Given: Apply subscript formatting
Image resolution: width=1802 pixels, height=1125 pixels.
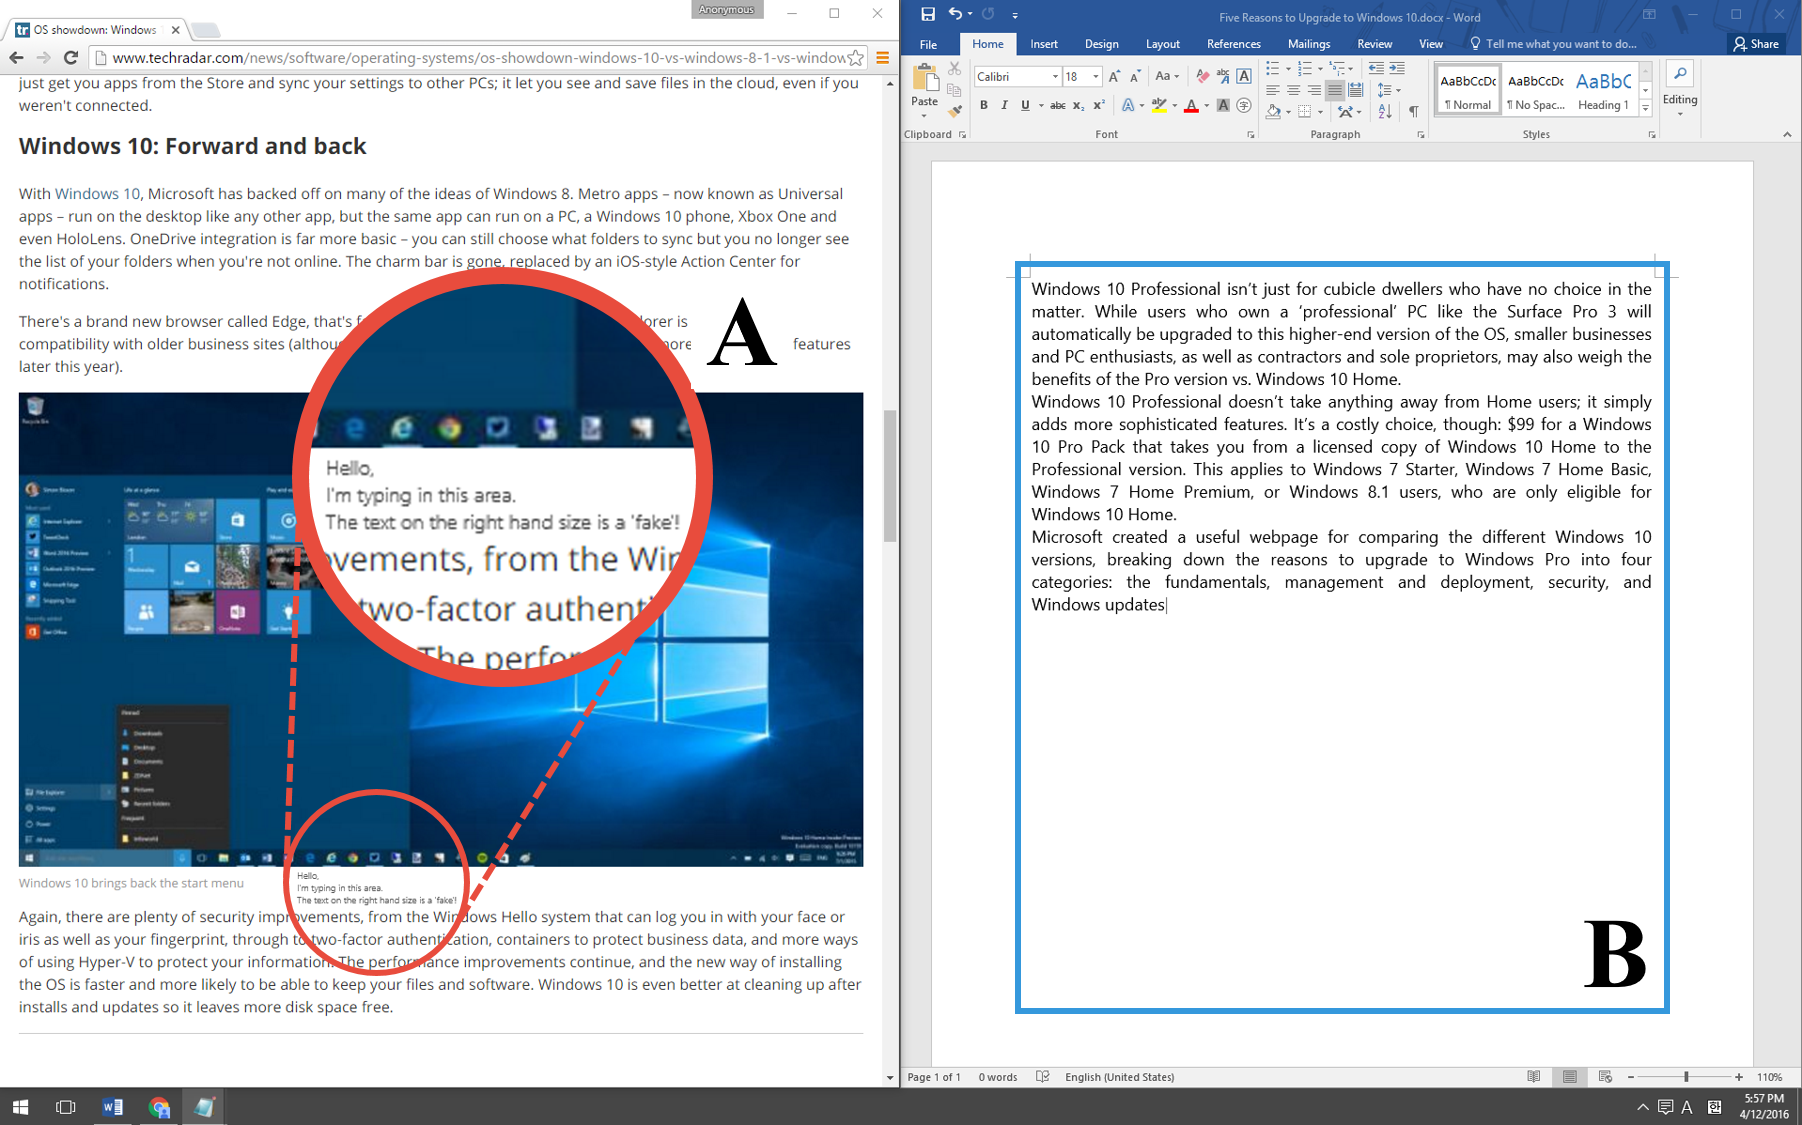Looking at the screenshot, I should (x=1078, y=105).
